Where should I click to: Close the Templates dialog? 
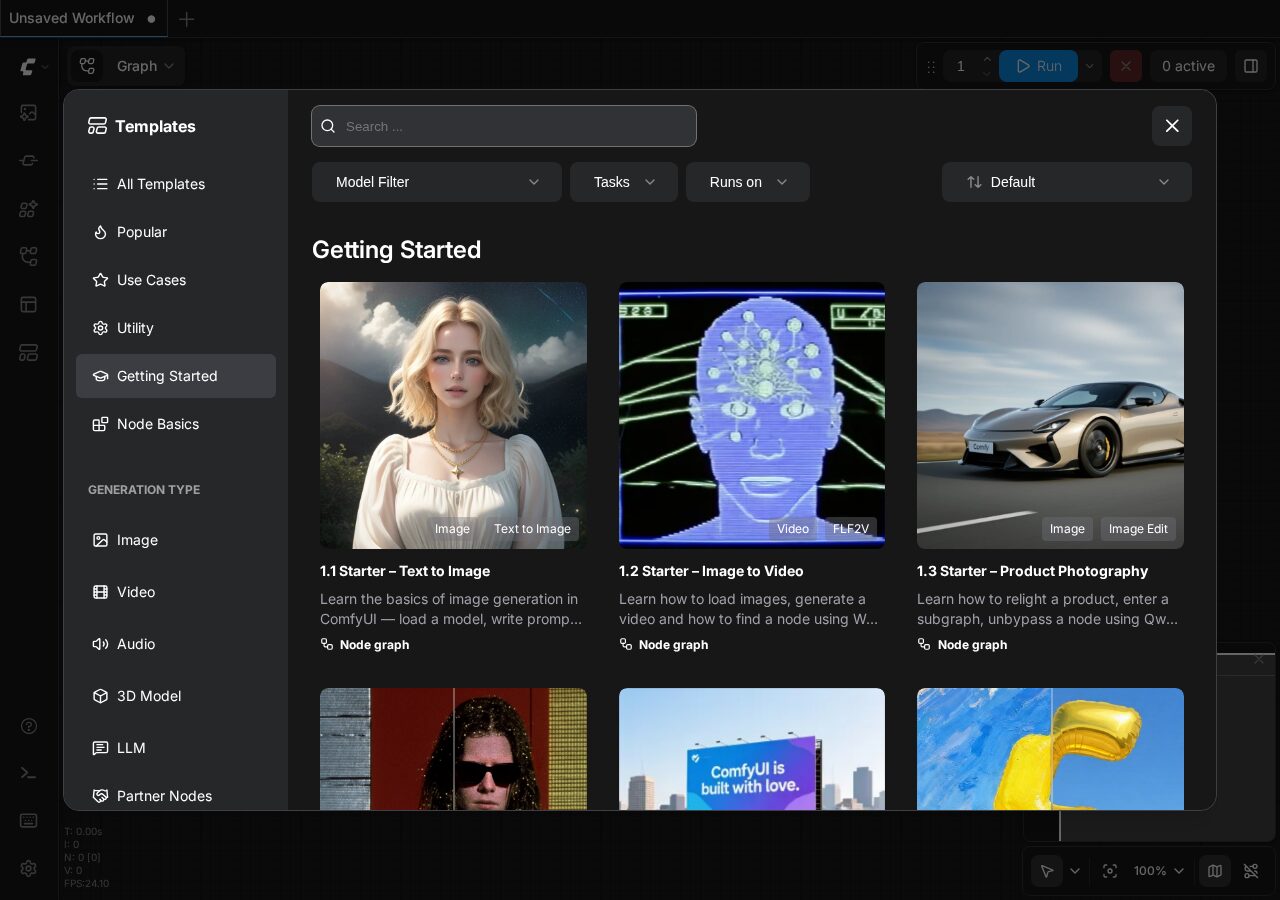coord(1172,126)
